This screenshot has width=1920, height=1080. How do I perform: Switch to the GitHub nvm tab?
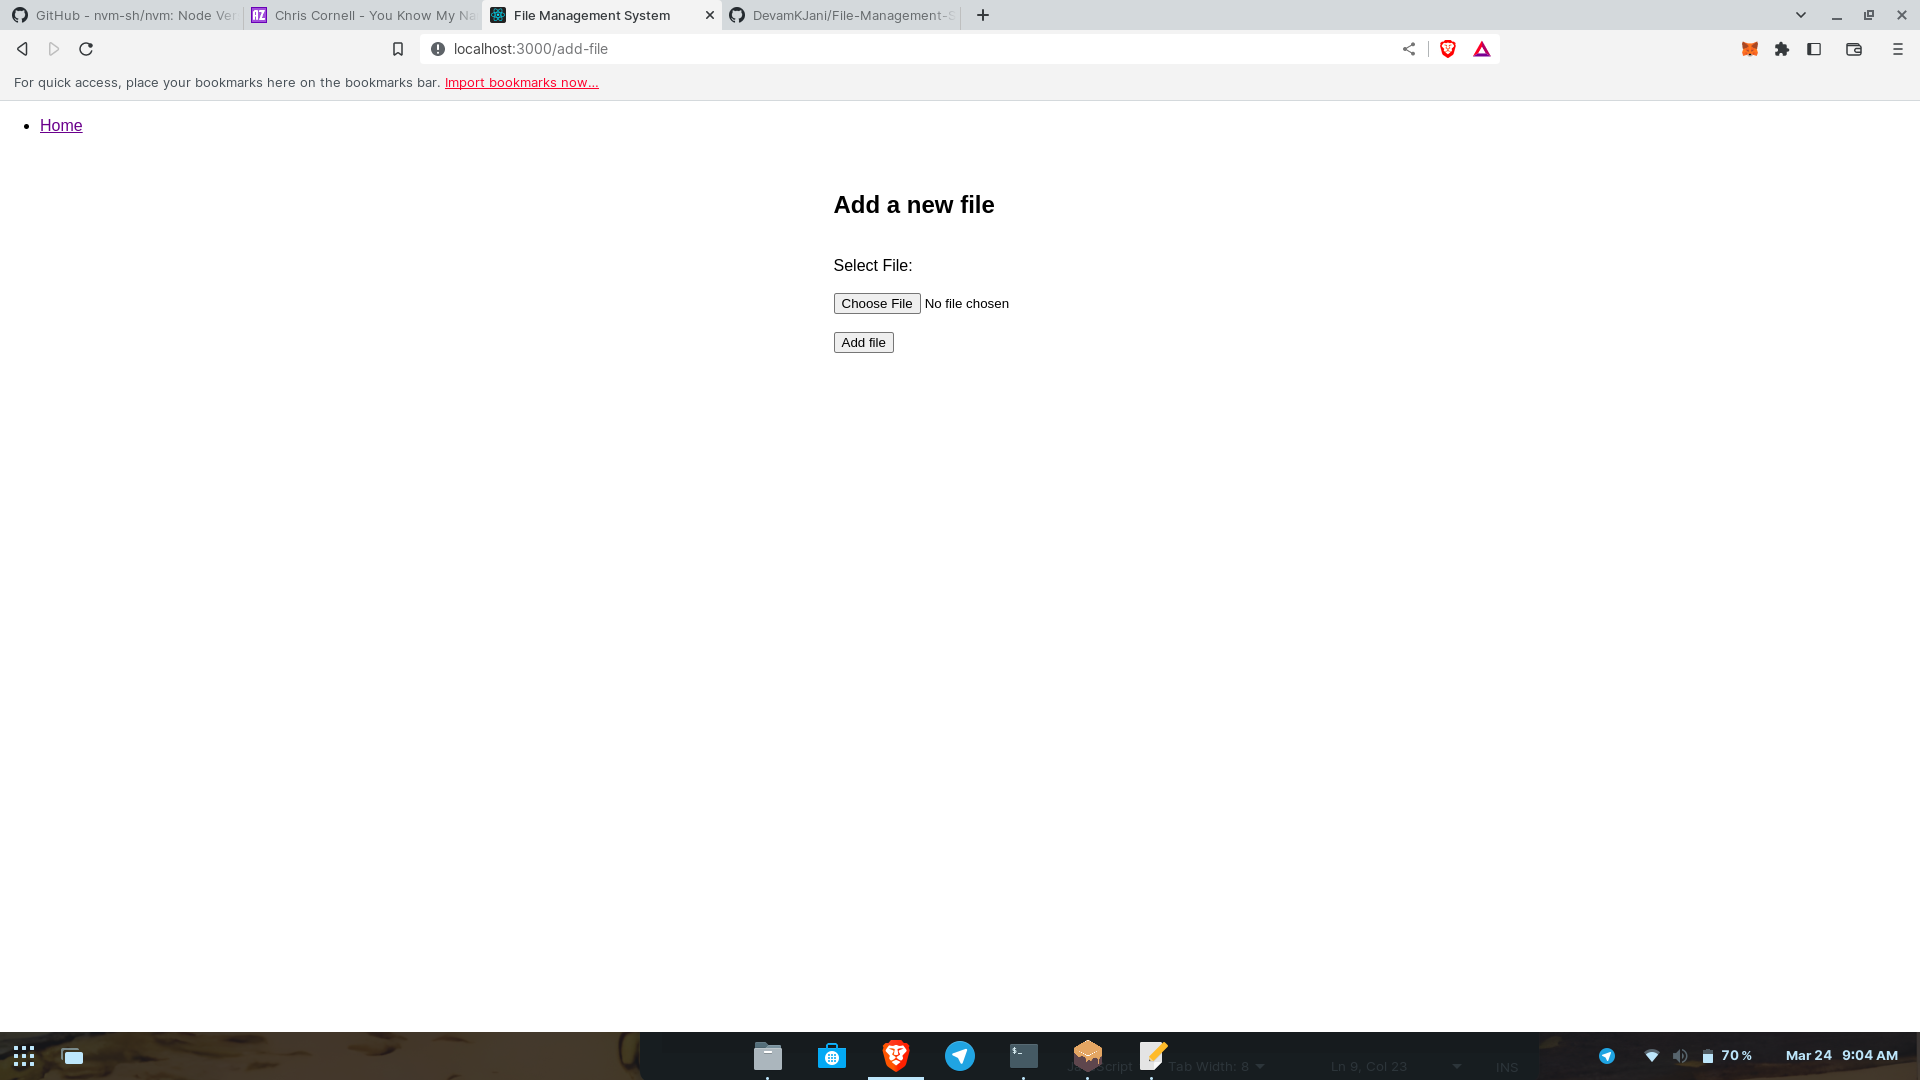pyautogui.click(x=120, y=15)
